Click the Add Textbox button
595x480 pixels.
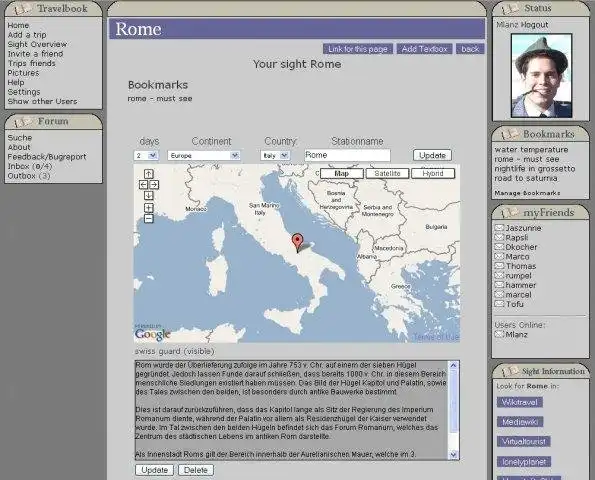coord(424,49)
